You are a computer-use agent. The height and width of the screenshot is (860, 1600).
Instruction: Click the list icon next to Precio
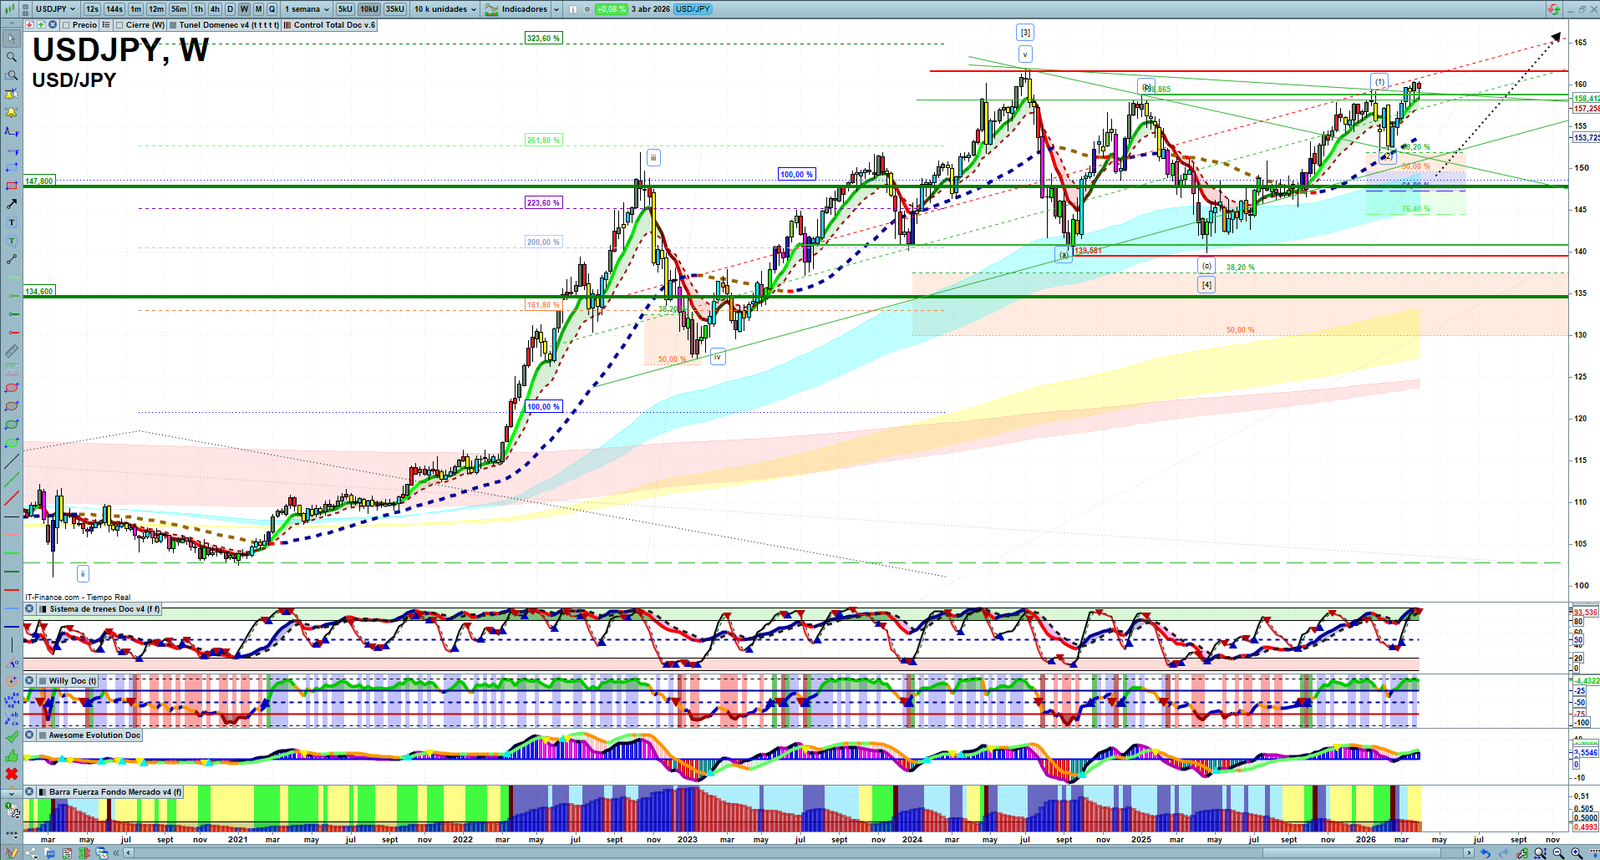(106, 25)
